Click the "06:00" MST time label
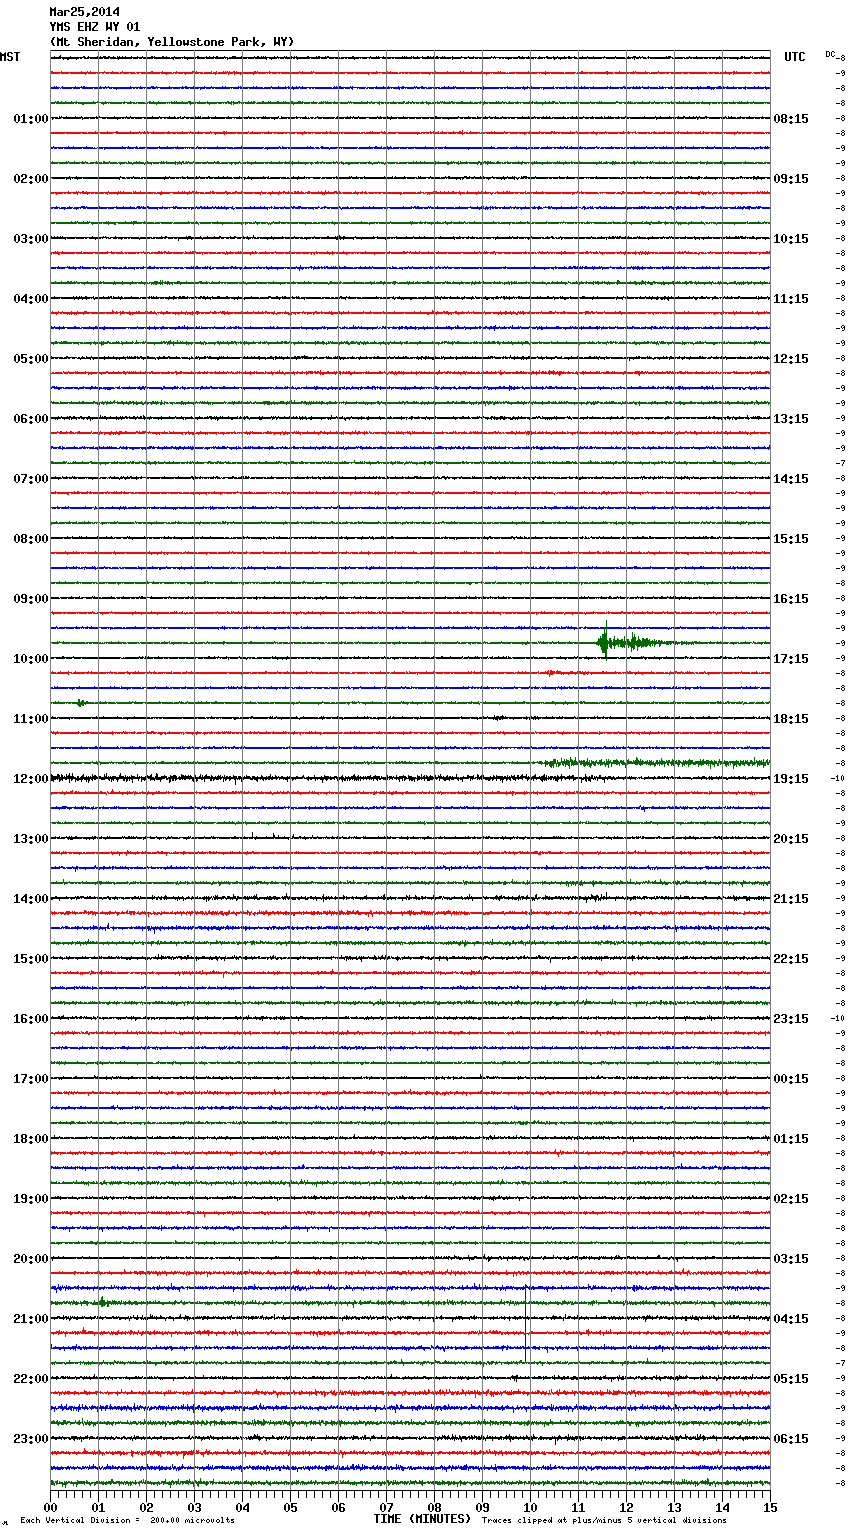Image resolution: width=850 pixels, height=1534 pixels. pos(31,419)
